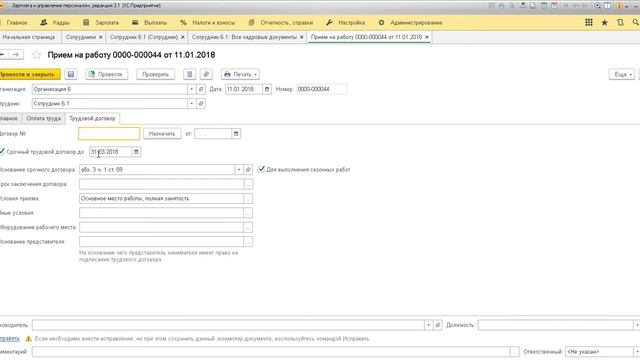Viewport: 640px width, 360px height.
Task: Toggle Срочный трудовой договор checkbox
Action: point(2,151)
